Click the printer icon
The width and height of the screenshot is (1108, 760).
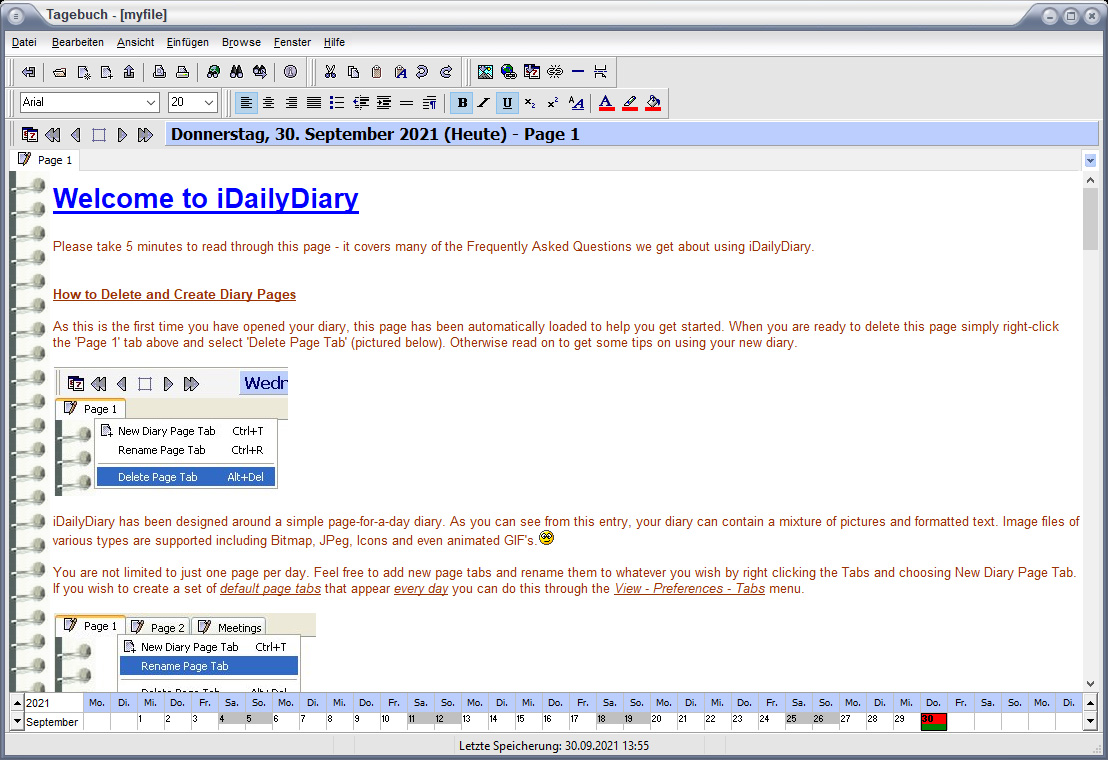[182, 72]
